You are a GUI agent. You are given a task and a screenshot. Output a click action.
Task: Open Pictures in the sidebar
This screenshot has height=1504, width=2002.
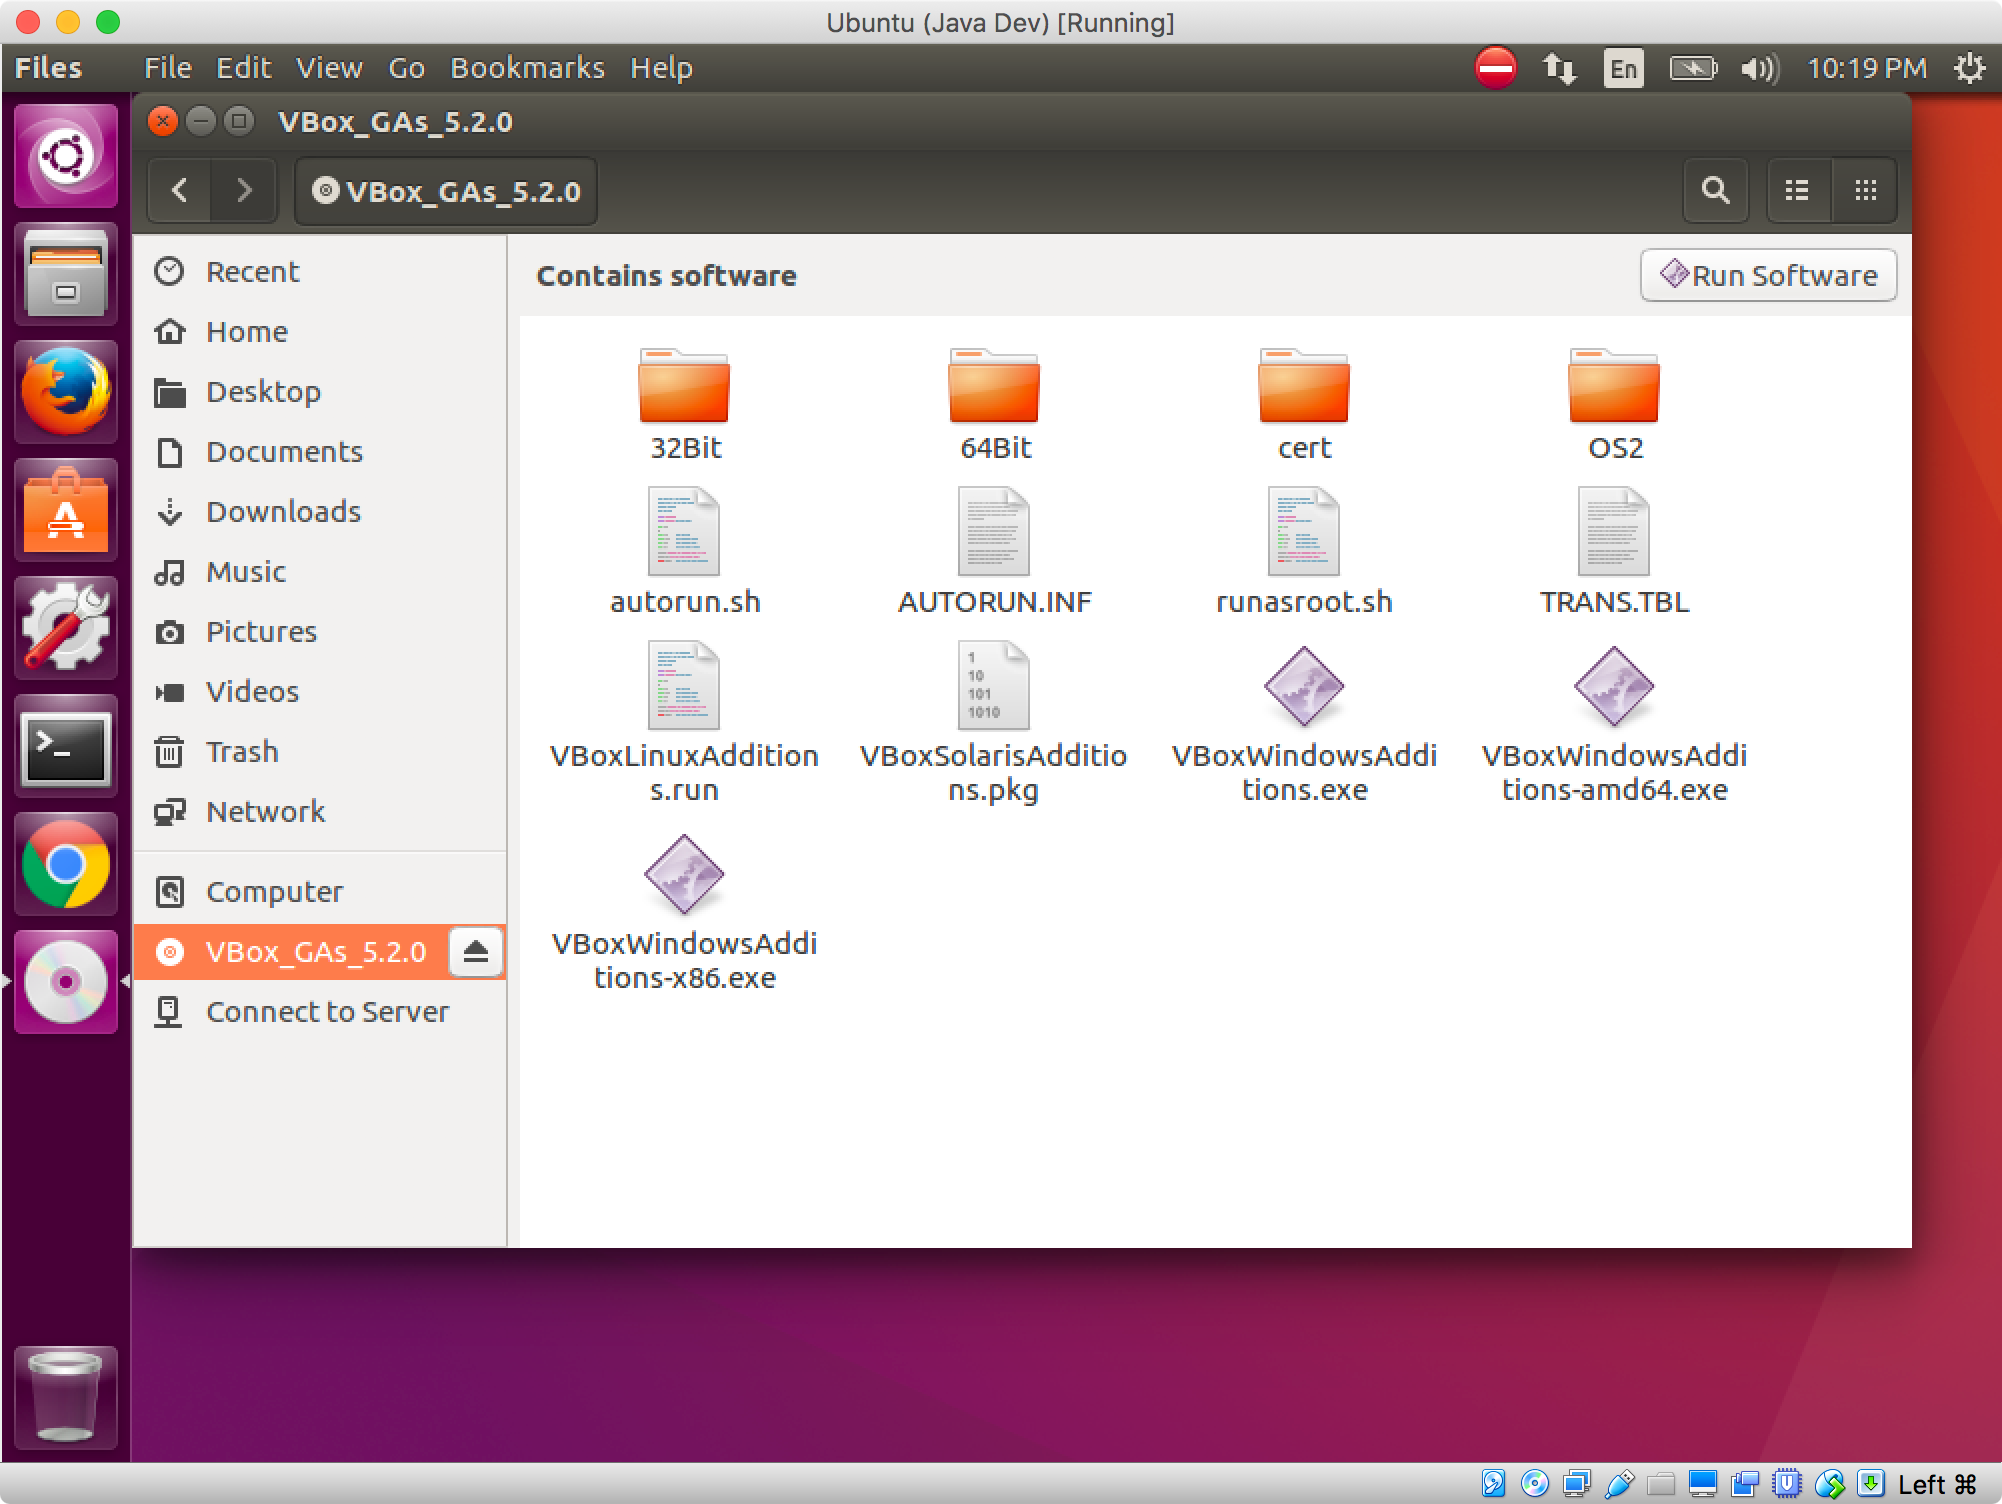point(319,631)
